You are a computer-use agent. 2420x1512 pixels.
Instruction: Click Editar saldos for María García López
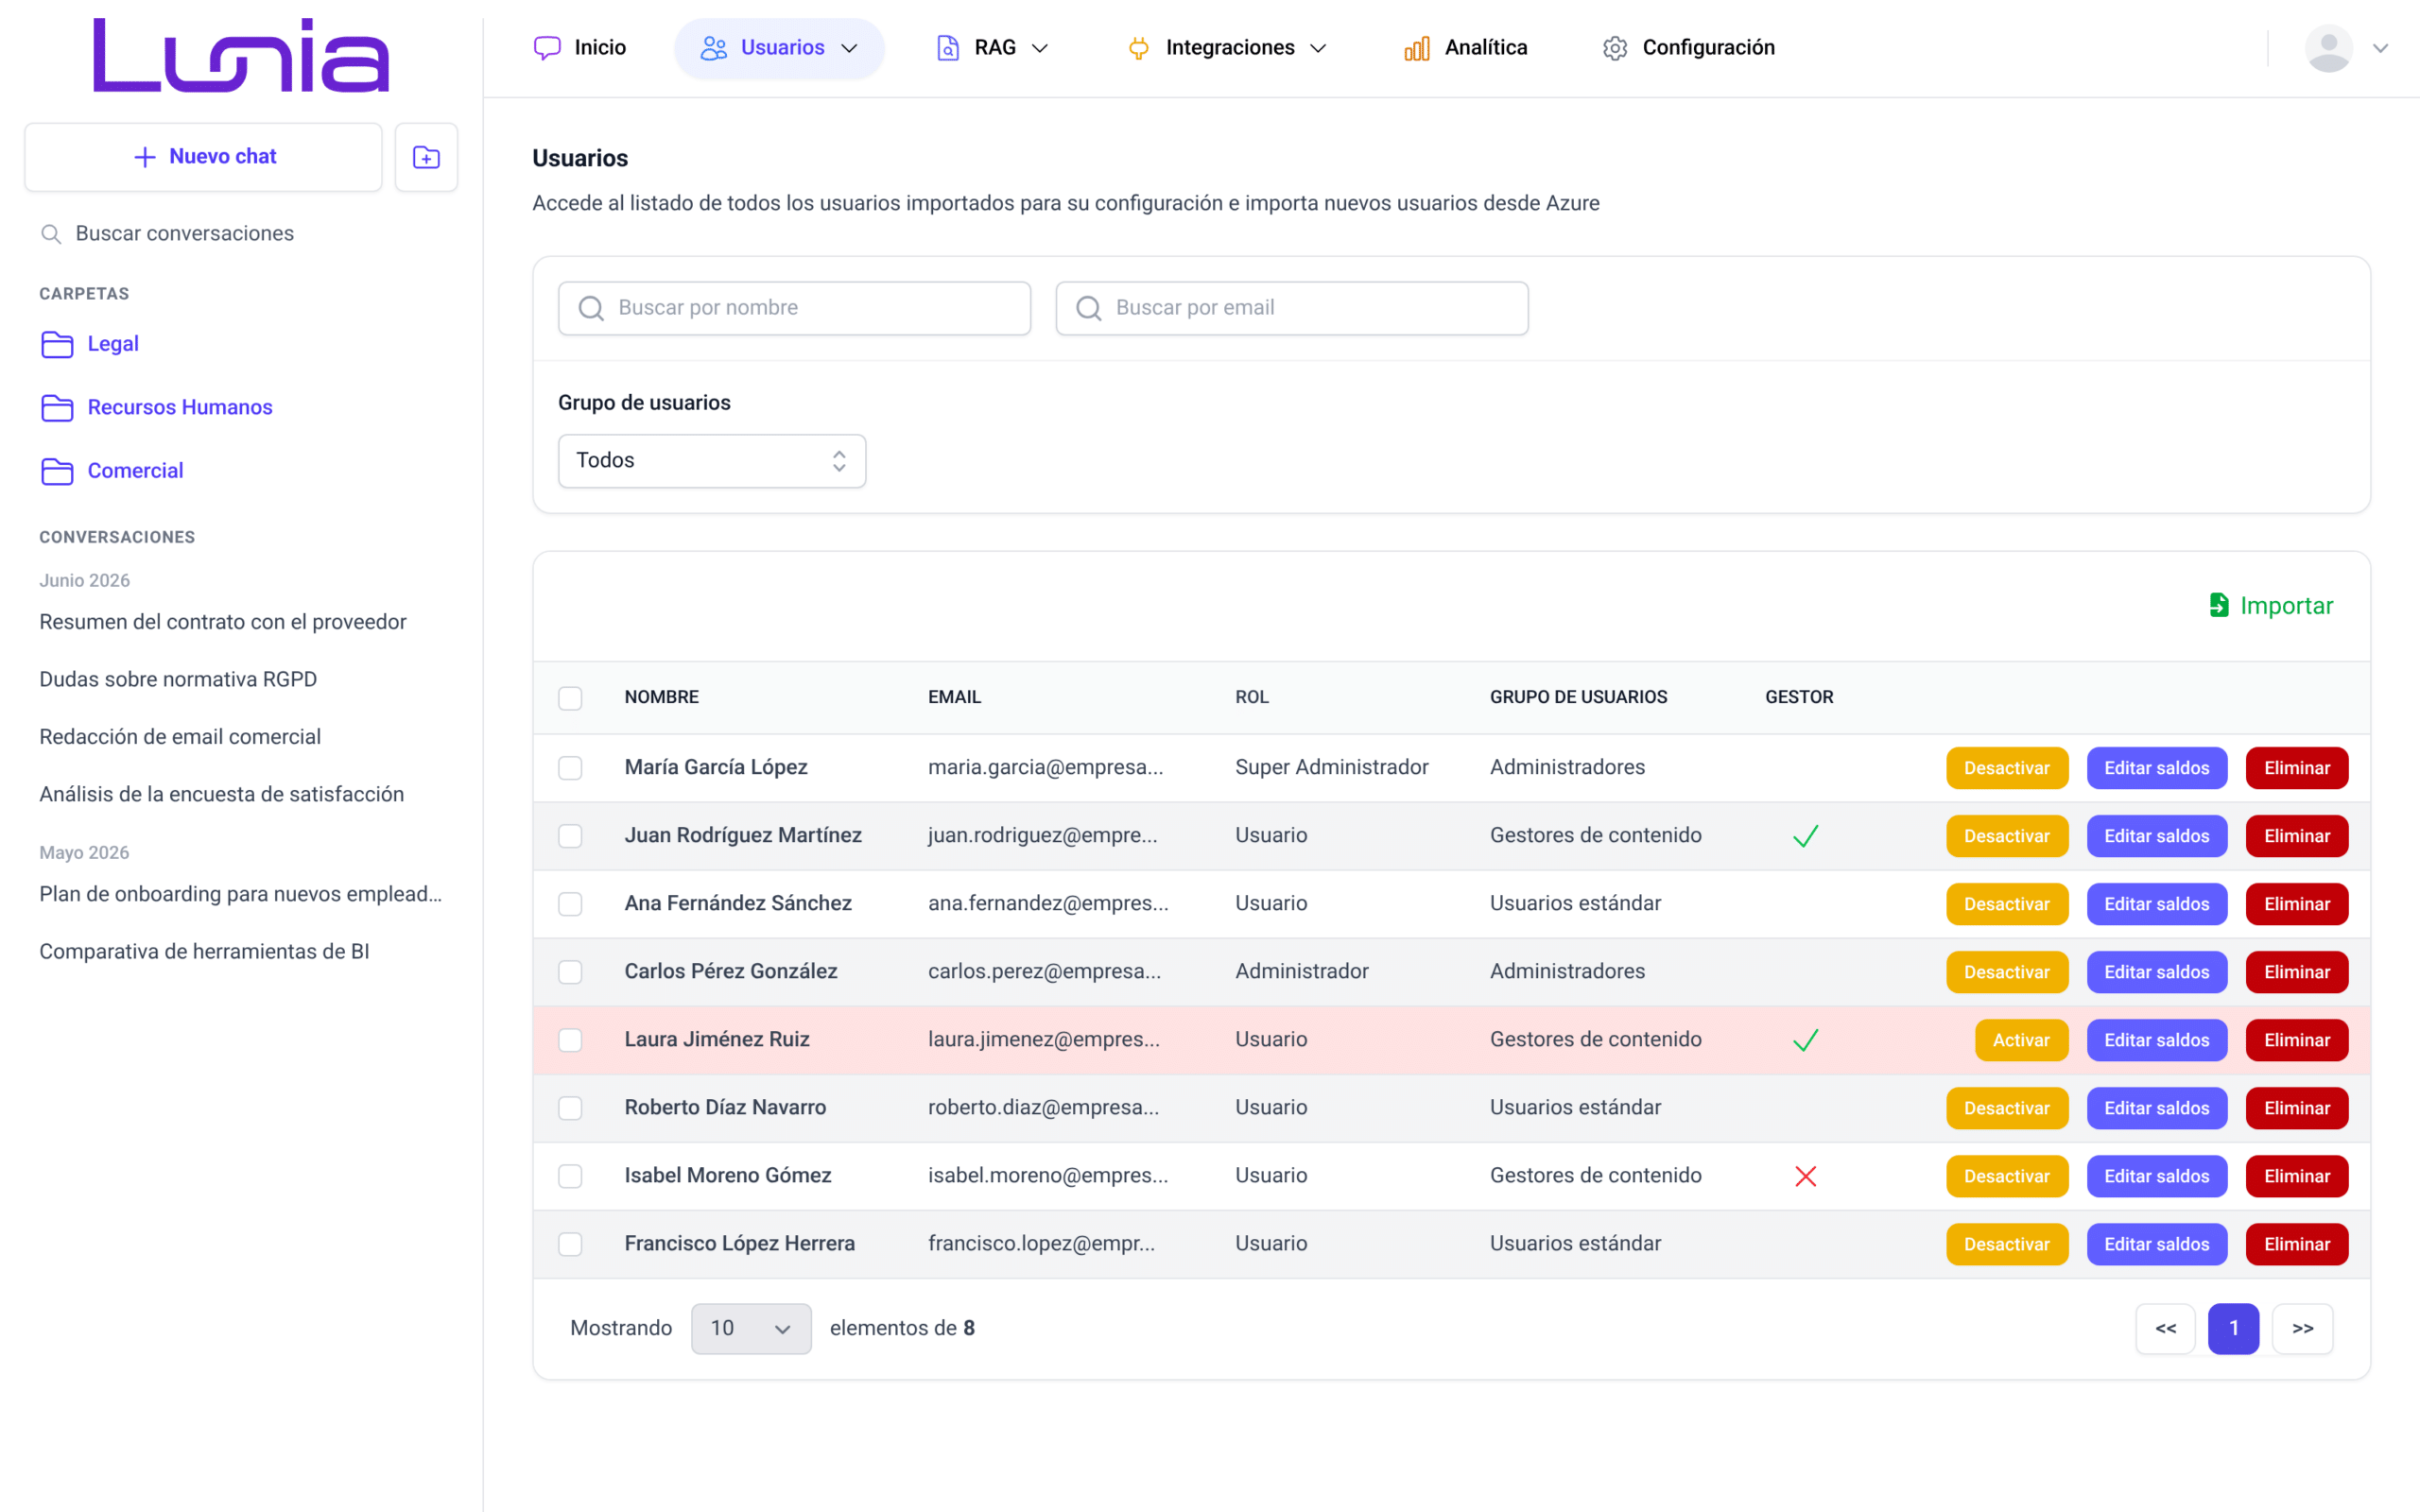point(2157,768)
